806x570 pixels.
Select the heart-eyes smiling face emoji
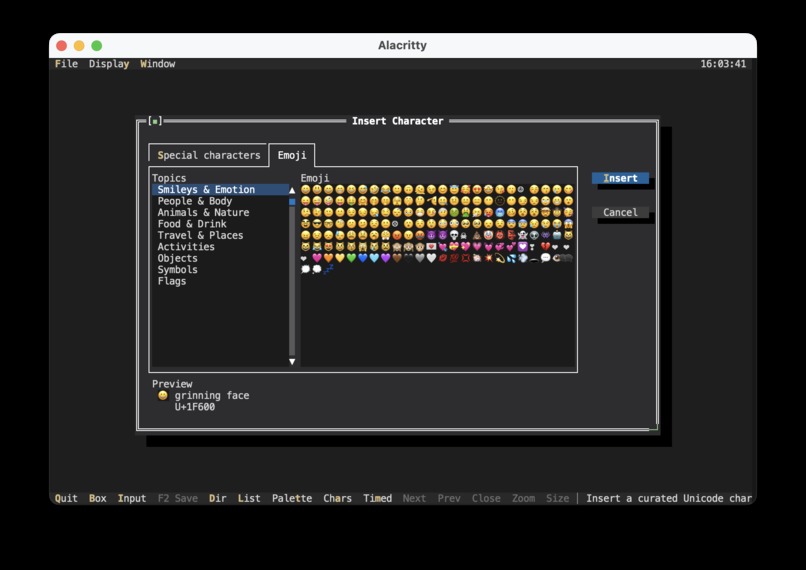477,189
